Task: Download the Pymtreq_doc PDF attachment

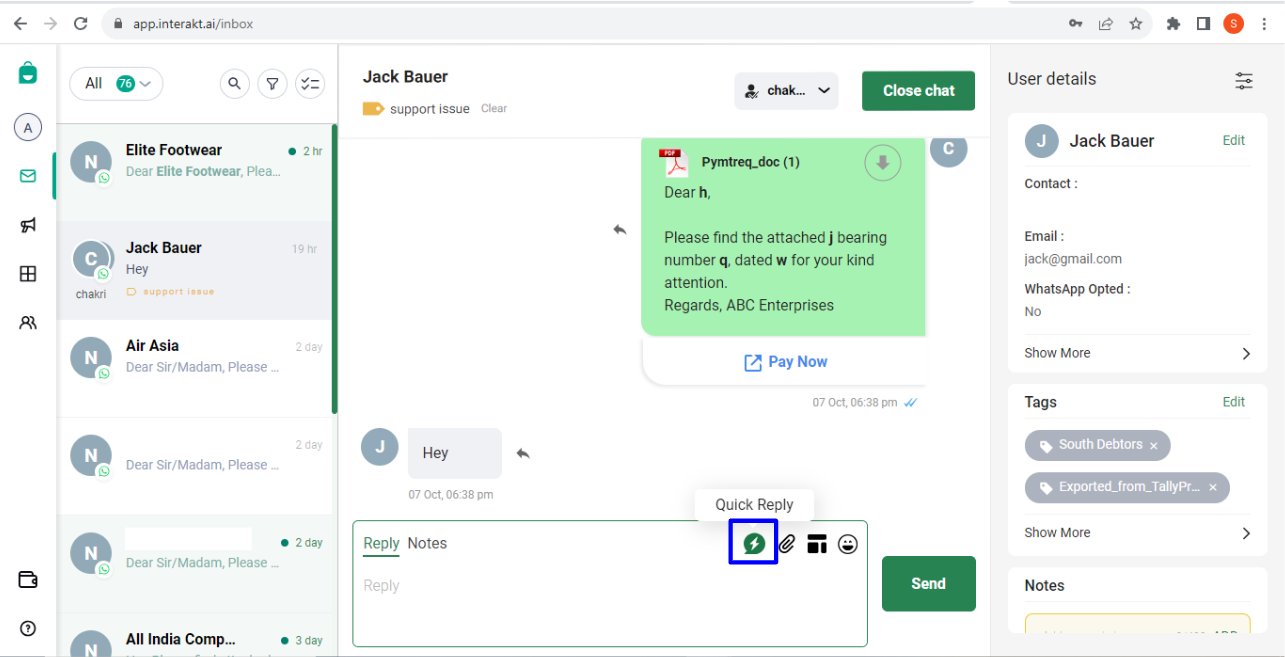Action: pyautogui.click(x=882, y=162)
